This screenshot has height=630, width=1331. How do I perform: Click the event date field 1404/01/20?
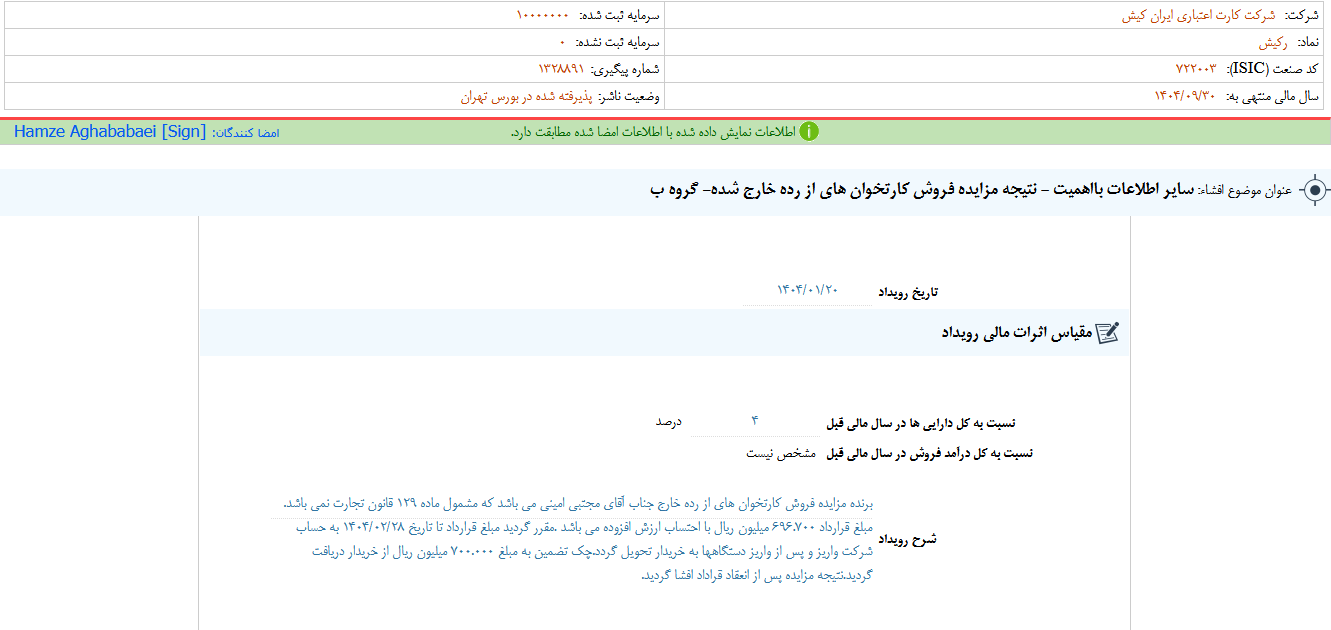click(x=807, y=290)
